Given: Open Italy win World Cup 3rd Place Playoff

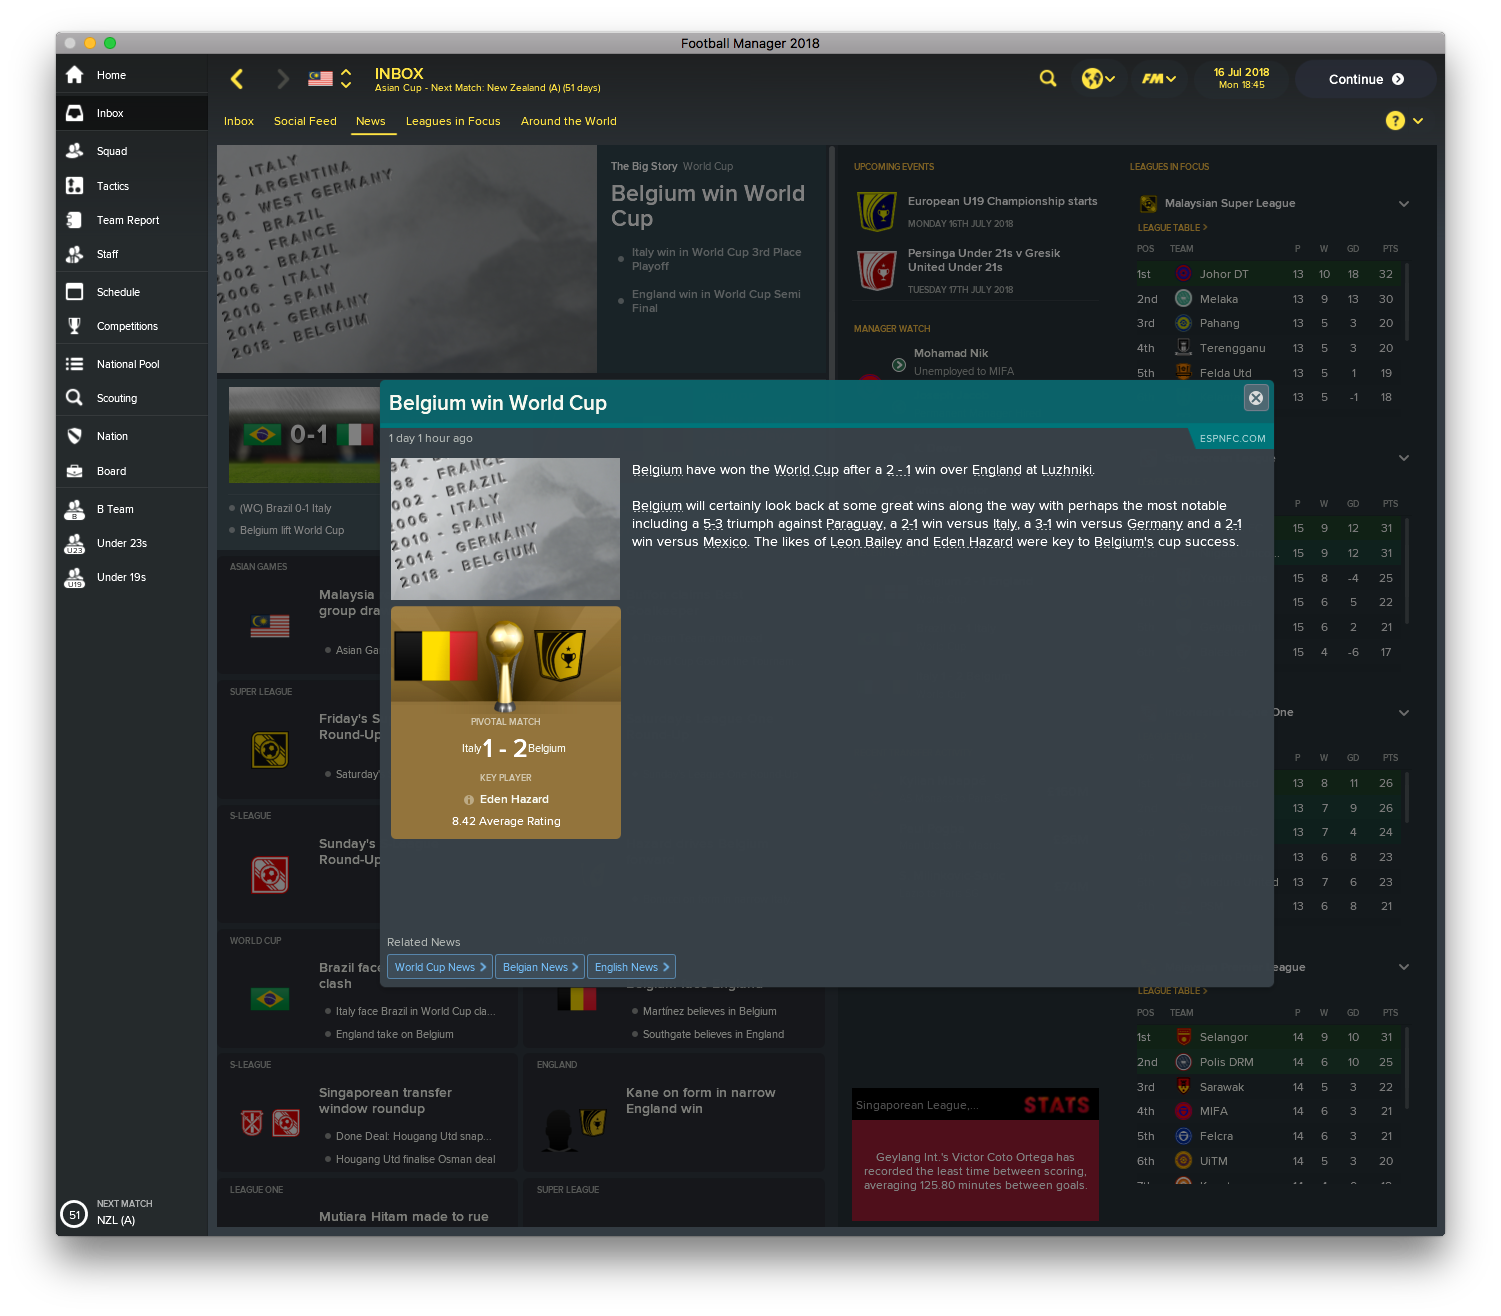Looking at the screenshot, I should (716, 259).
